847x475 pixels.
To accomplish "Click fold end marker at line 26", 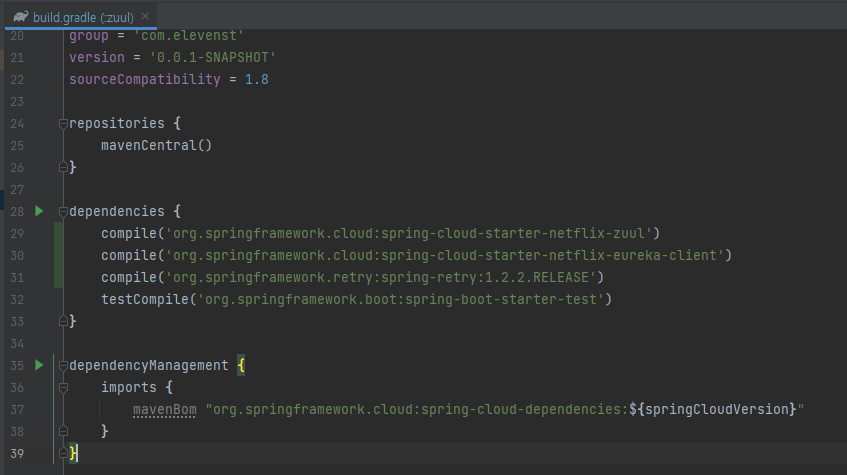I will (63, 168).
